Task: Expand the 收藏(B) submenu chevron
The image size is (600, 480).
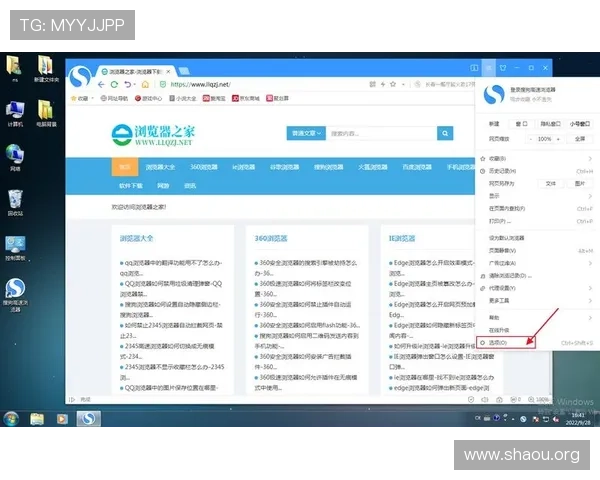Action: [x=590, y=158]
